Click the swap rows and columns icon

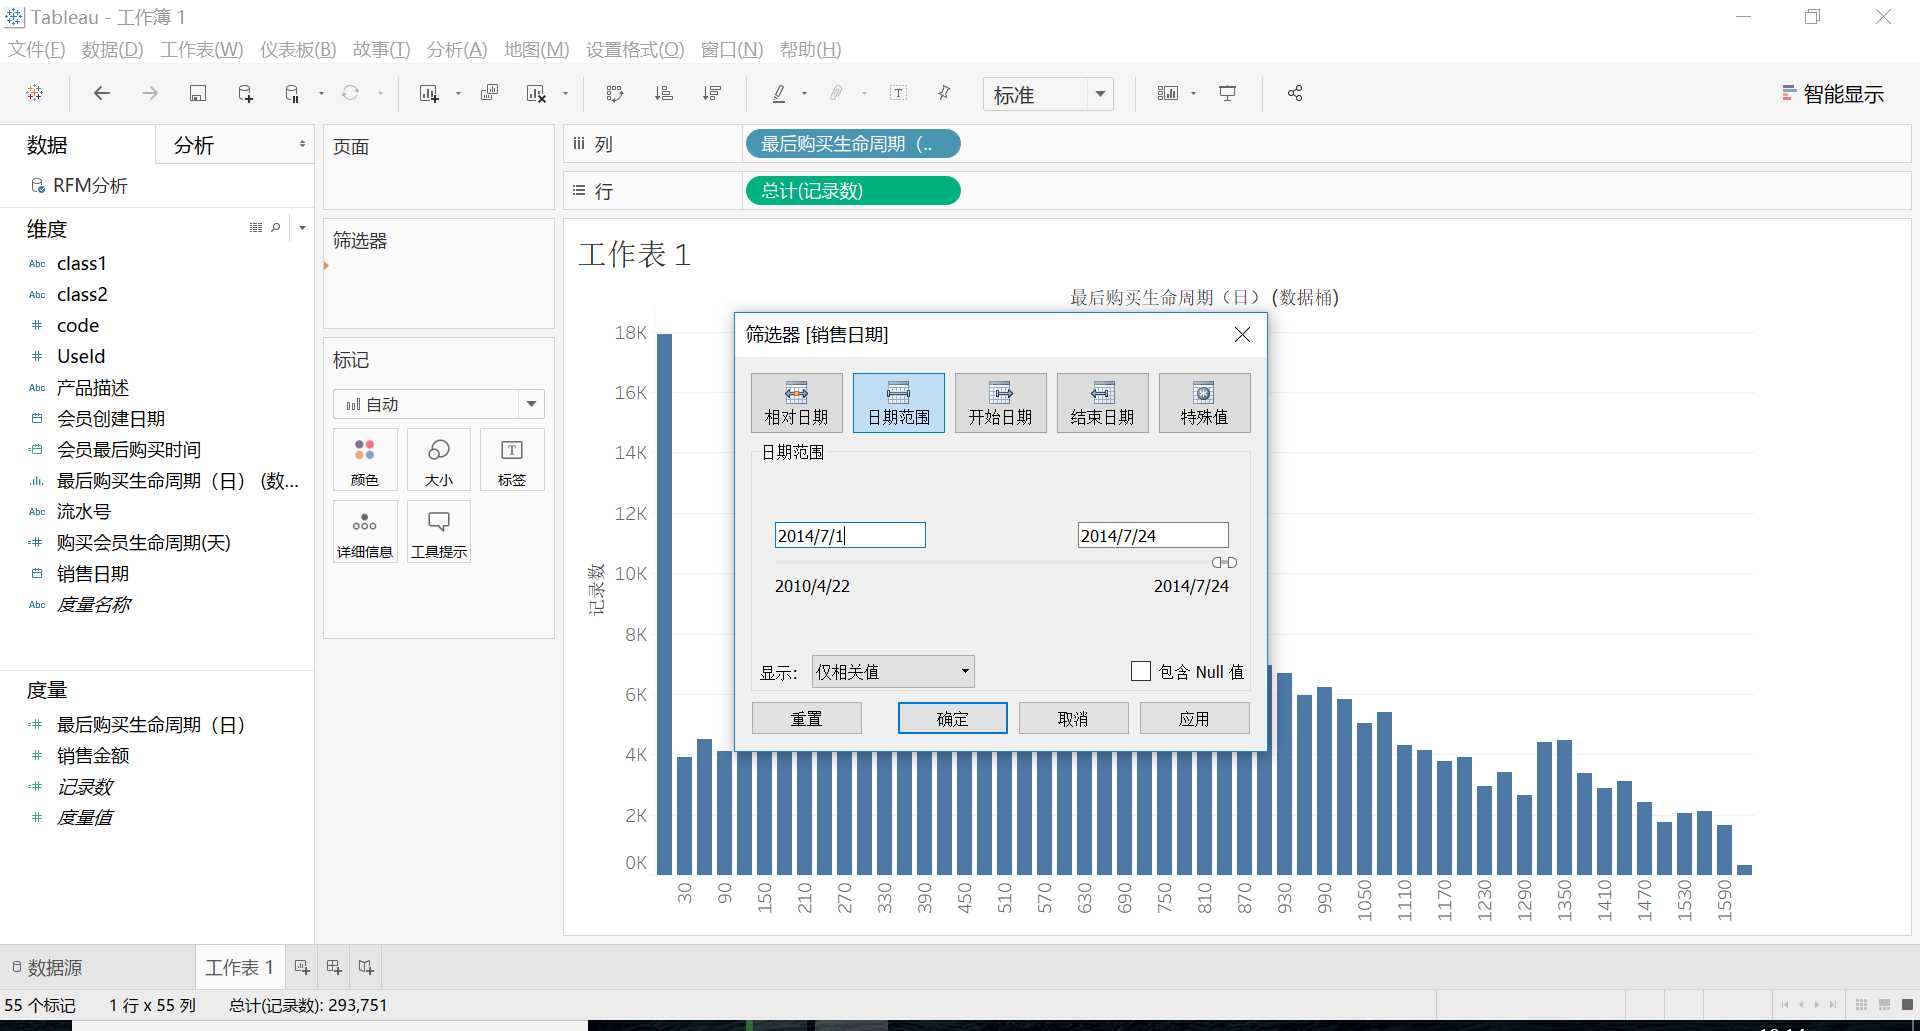click(615, 93)
